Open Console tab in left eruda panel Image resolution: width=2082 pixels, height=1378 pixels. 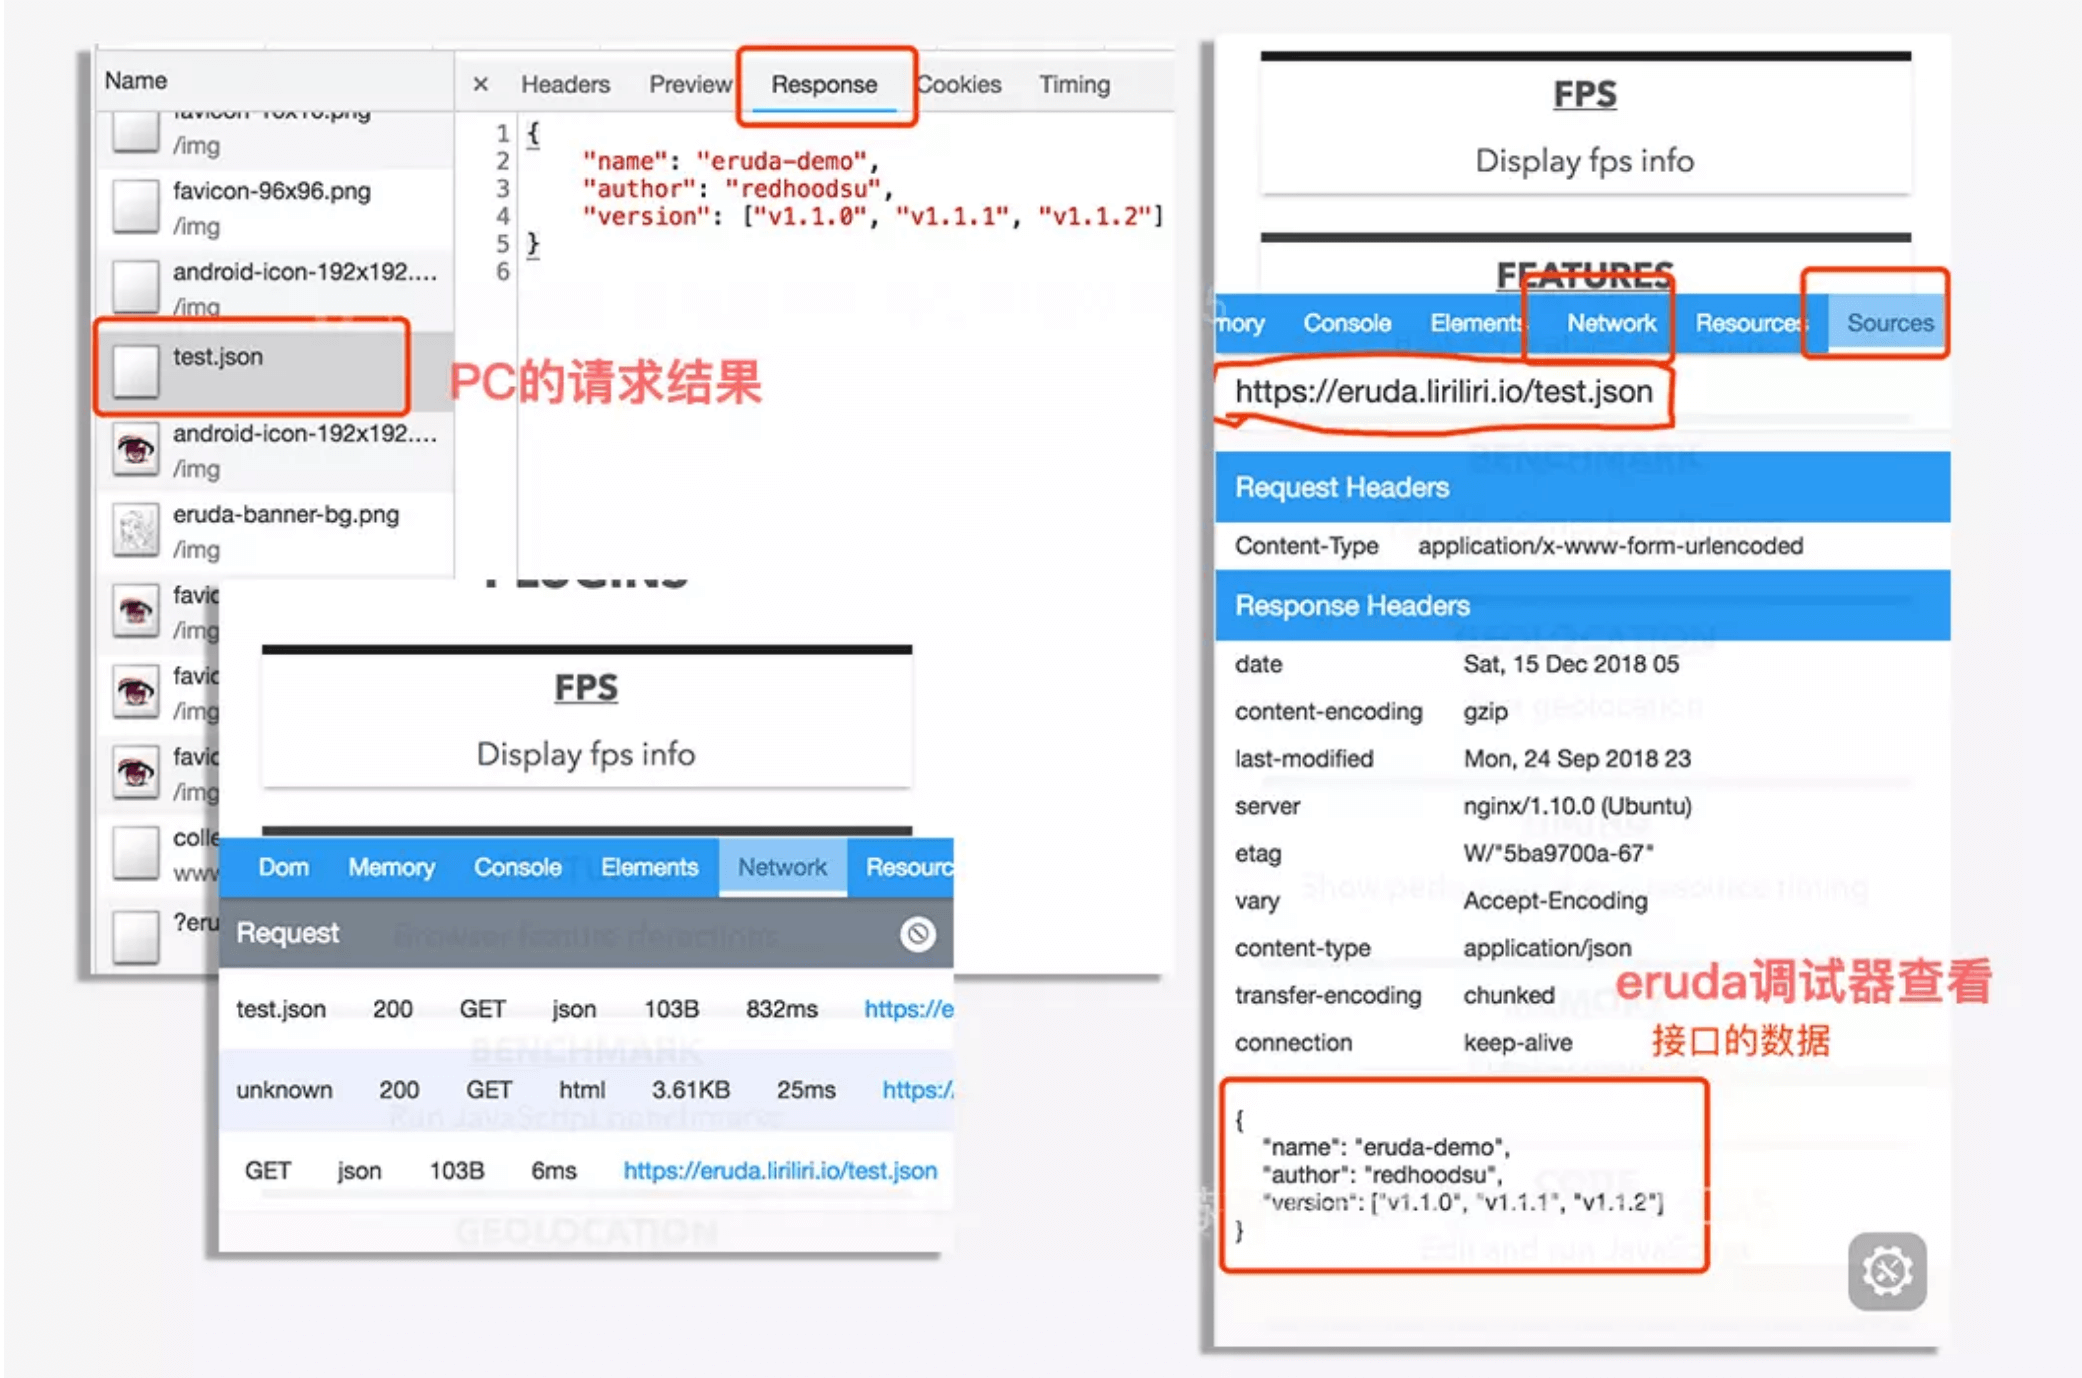(x=517, y=867)
